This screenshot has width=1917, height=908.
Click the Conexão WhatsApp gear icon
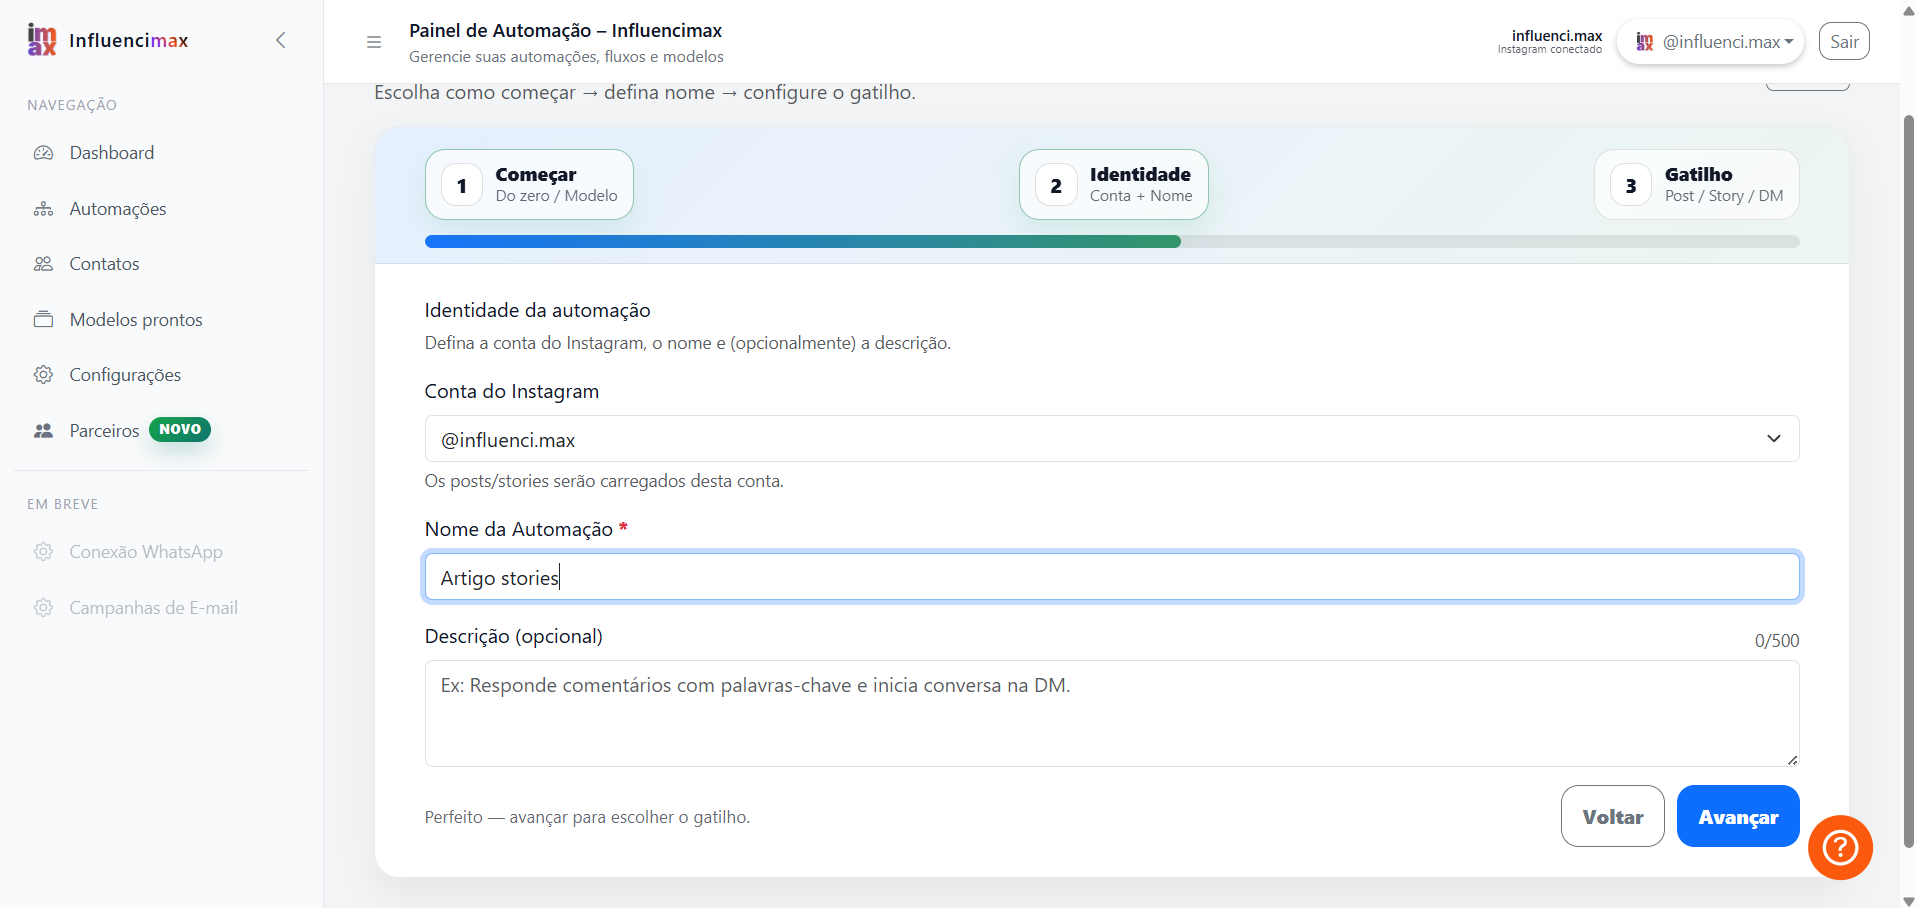coord(43,552)
